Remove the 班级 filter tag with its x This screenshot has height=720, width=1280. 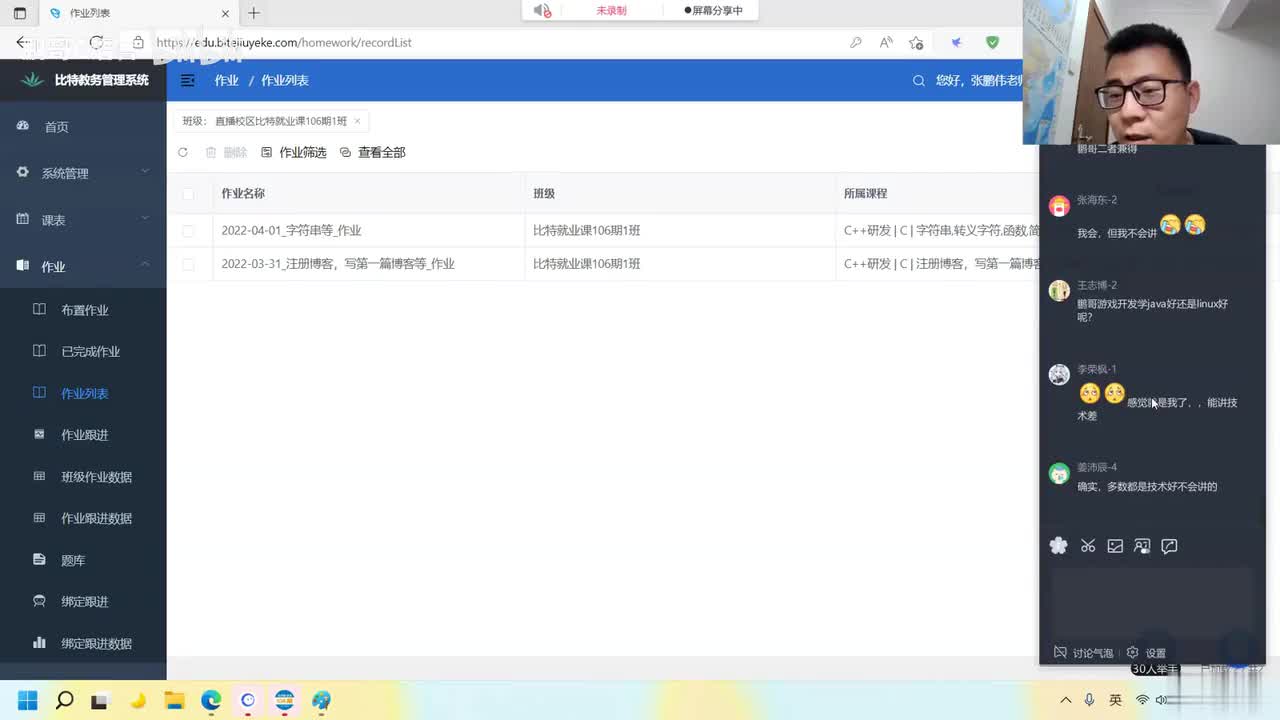[357, 121]
